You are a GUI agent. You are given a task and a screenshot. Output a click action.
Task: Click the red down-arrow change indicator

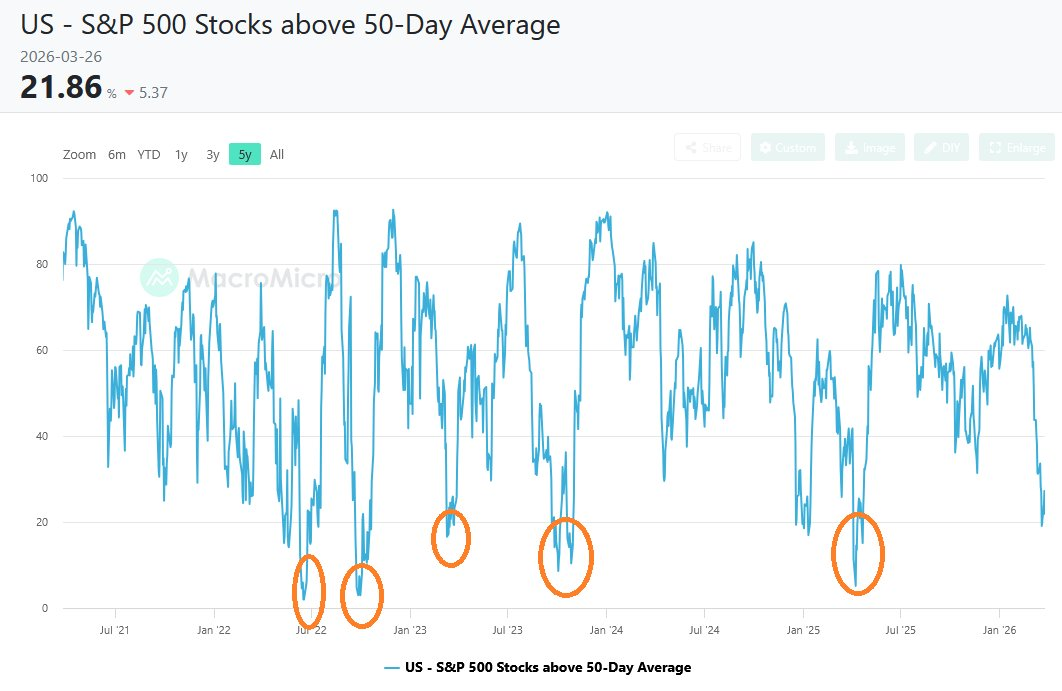click(129, 93)
